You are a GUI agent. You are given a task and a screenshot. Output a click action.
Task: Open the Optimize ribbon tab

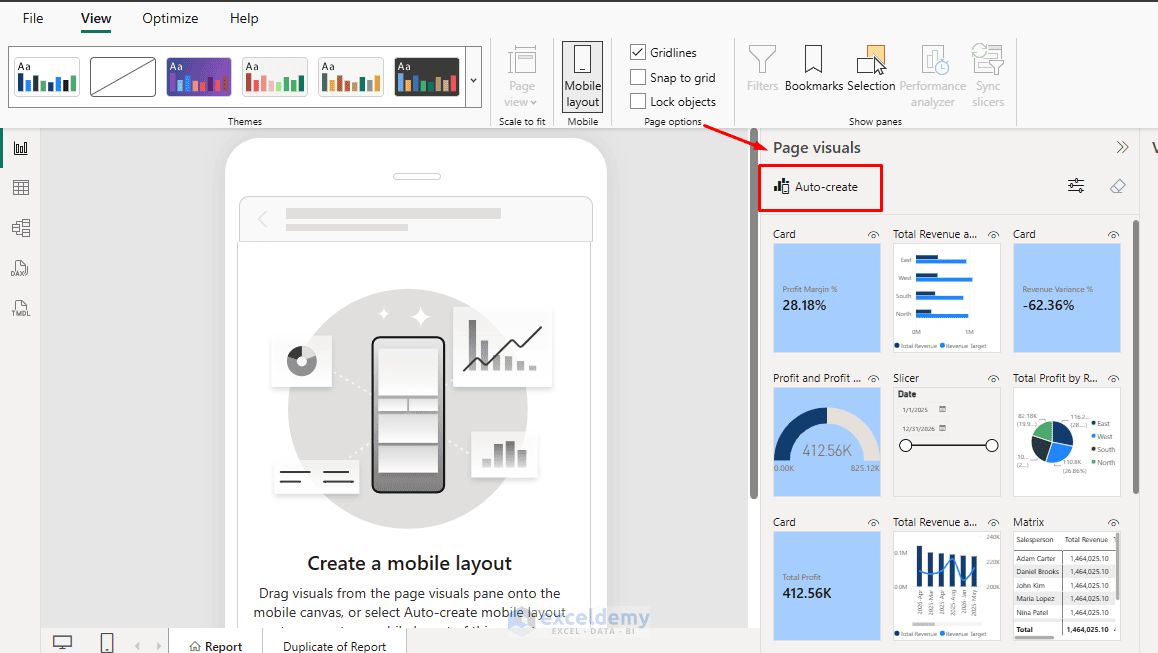point(170,18)
